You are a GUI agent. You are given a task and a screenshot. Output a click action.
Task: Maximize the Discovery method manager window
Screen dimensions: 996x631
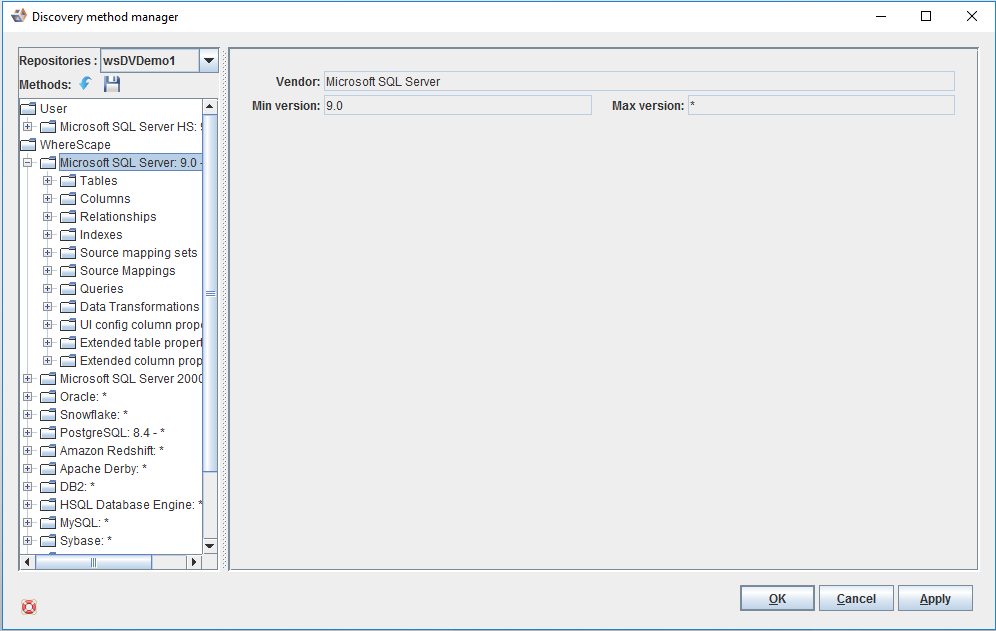[926, 17]
